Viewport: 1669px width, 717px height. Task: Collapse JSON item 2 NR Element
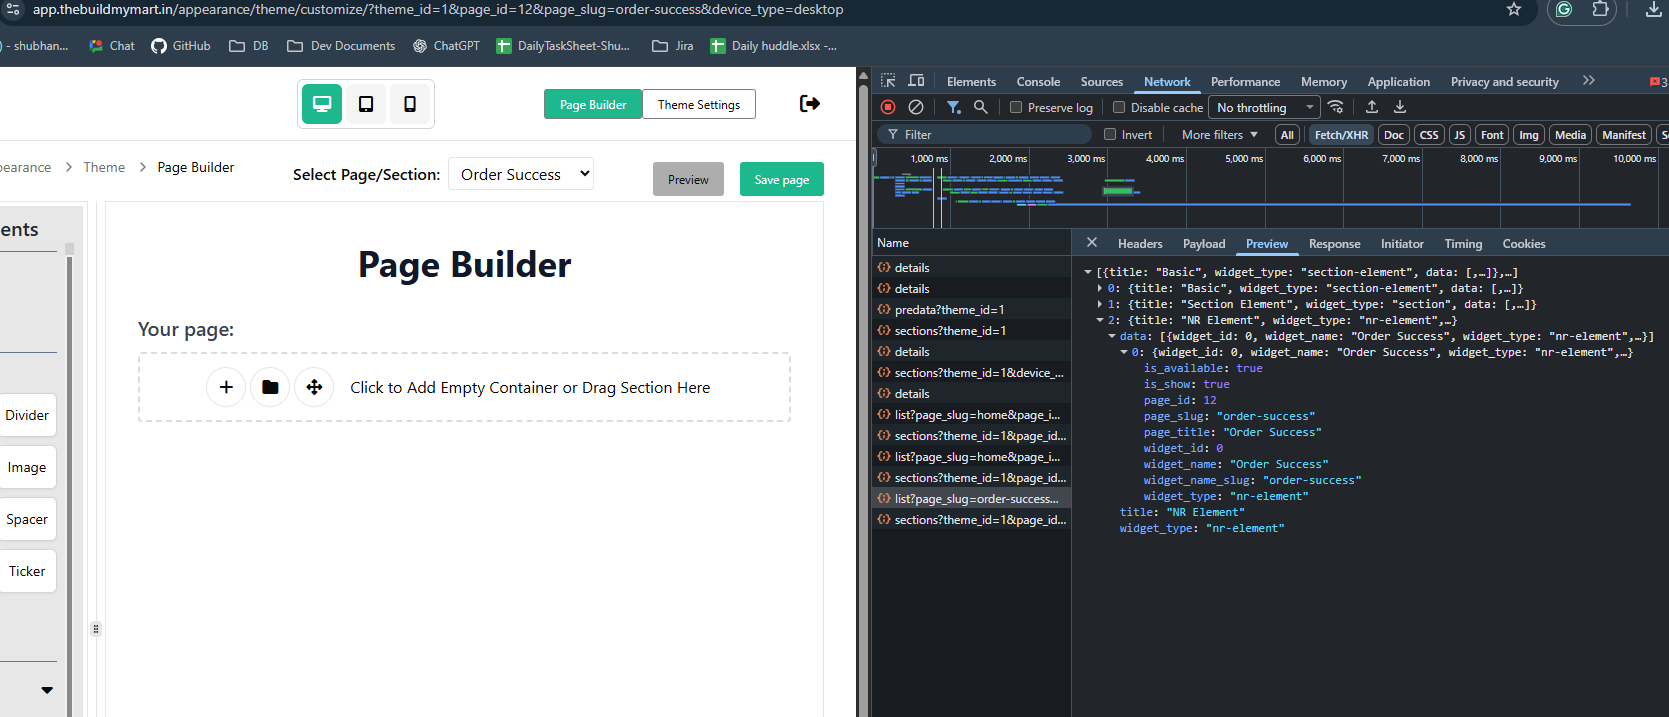(x=1100, y=320)
